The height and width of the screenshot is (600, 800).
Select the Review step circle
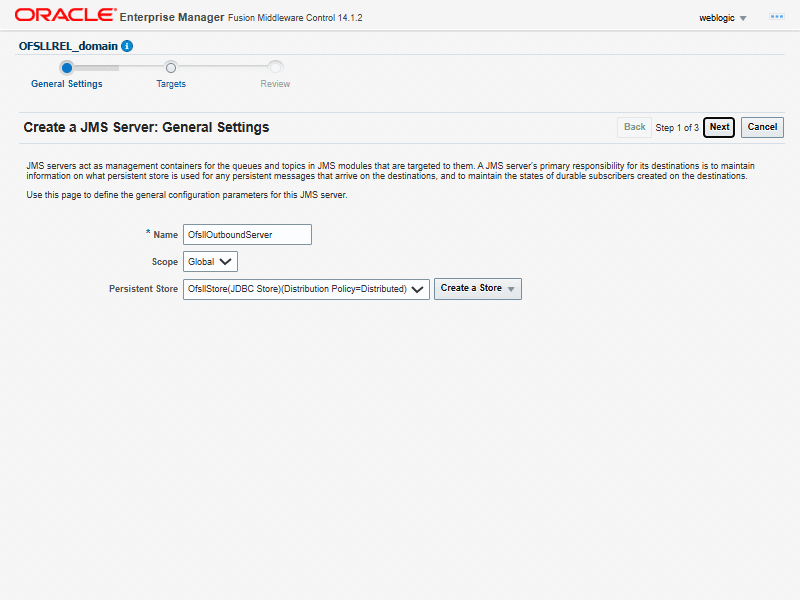tap(275, 67)
